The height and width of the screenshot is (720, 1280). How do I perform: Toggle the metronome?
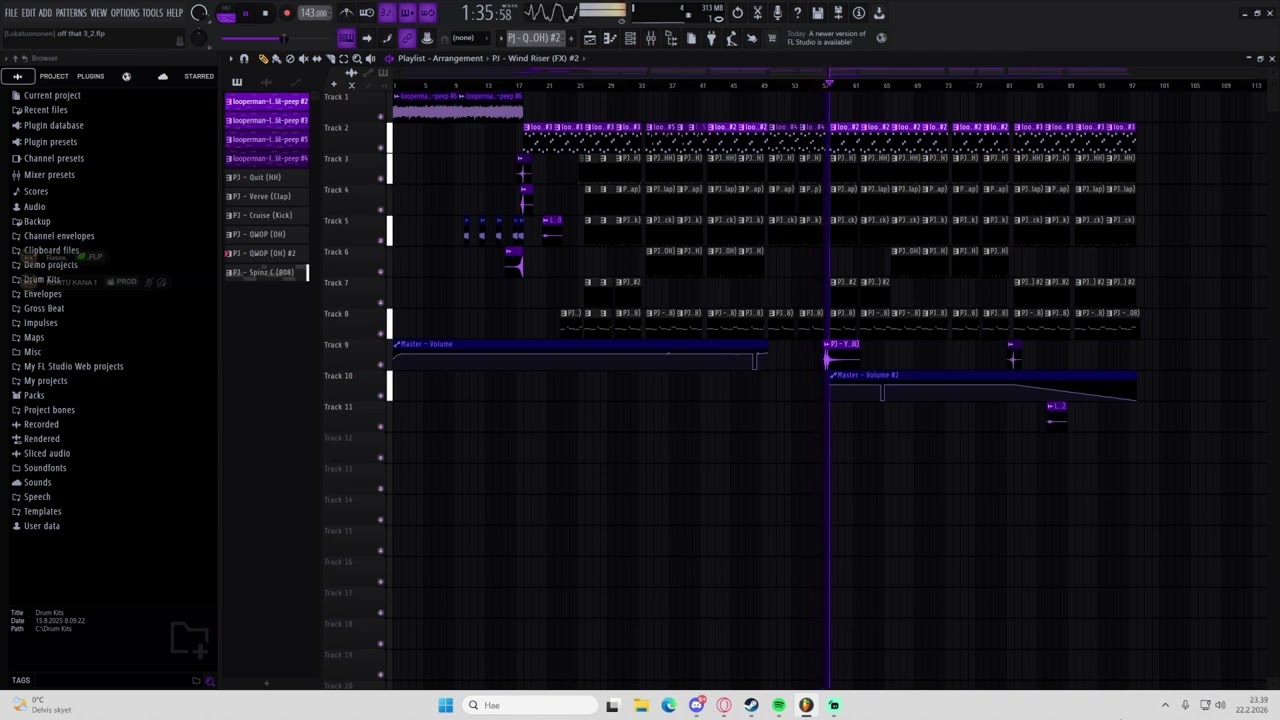[346, 13]
